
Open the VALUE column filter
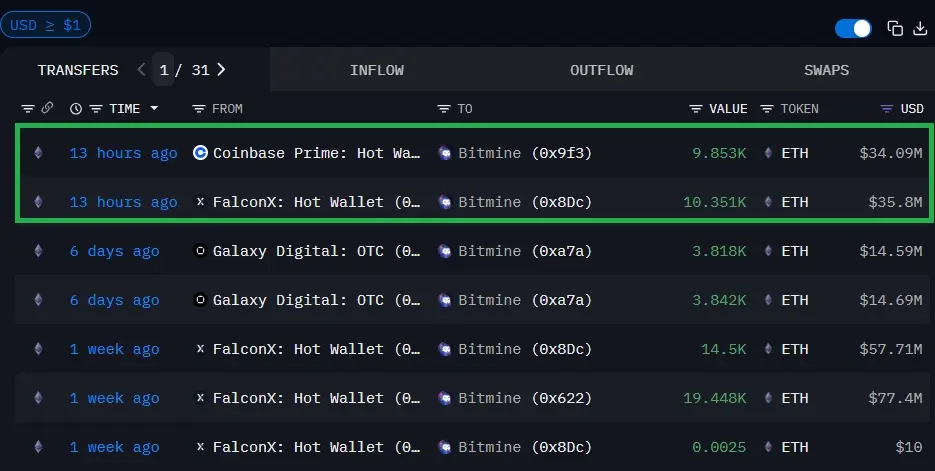coord(696,109)
